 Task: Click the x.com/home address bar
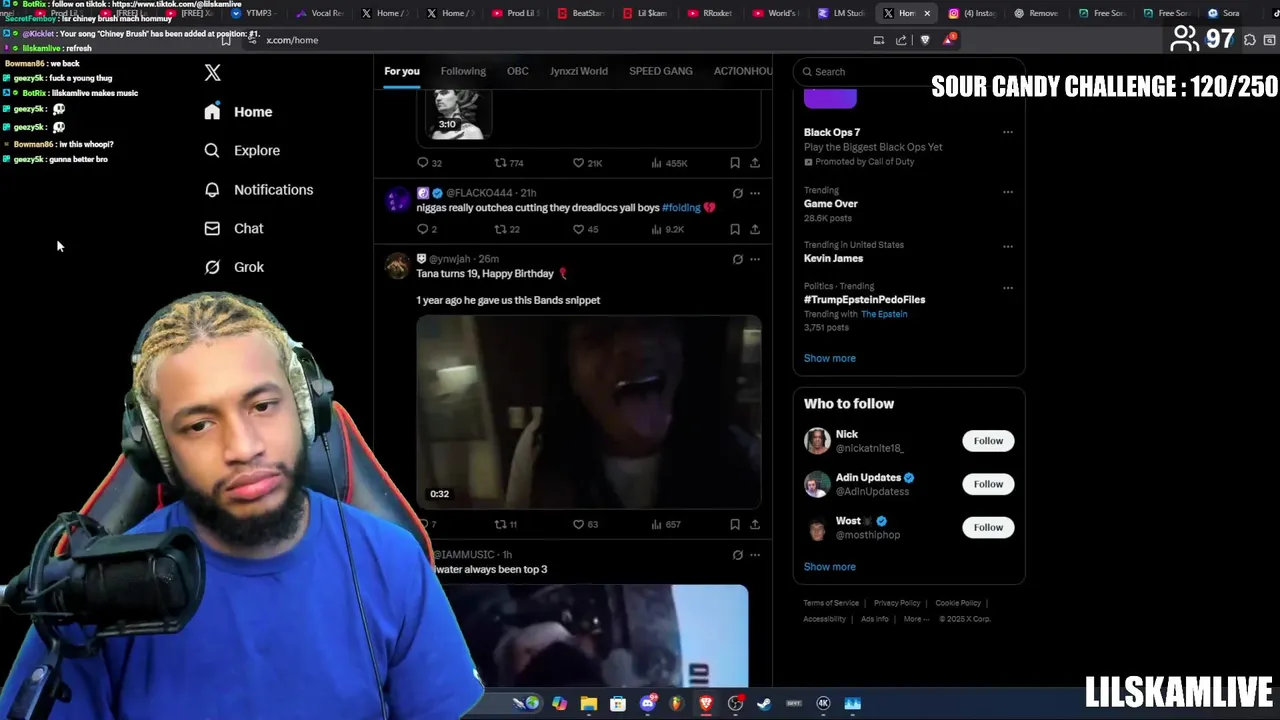pyautogui.click(x=560, y=40)
